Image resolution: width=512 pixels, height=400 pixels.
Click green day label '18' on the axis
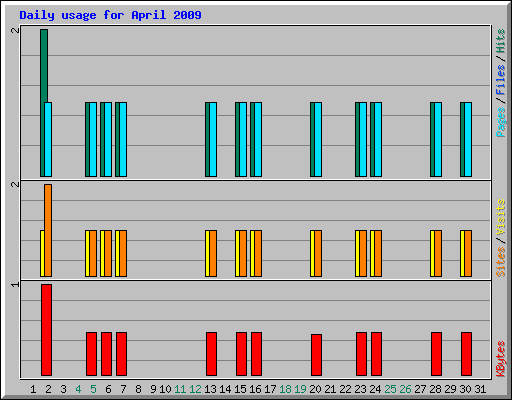[x=285, y=389]
